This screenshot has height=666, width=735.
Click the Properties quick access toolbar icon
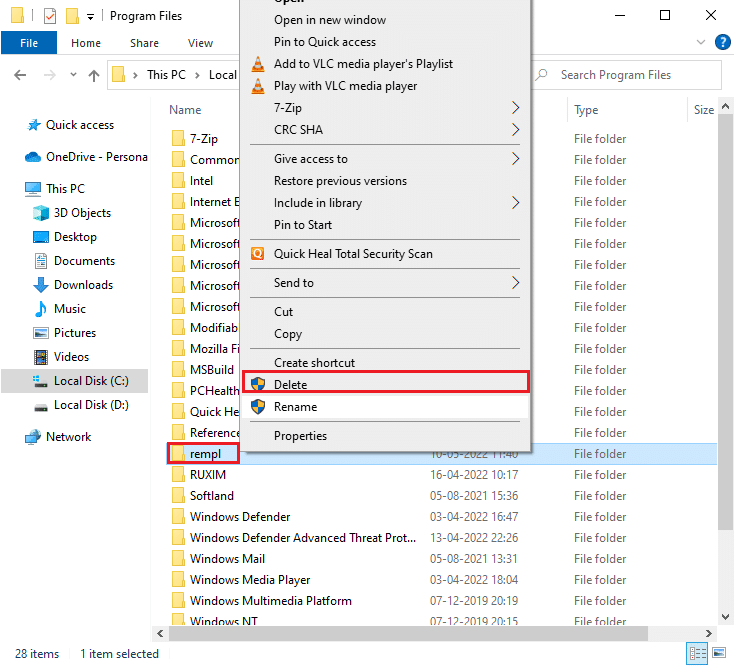tap(50, 16)
